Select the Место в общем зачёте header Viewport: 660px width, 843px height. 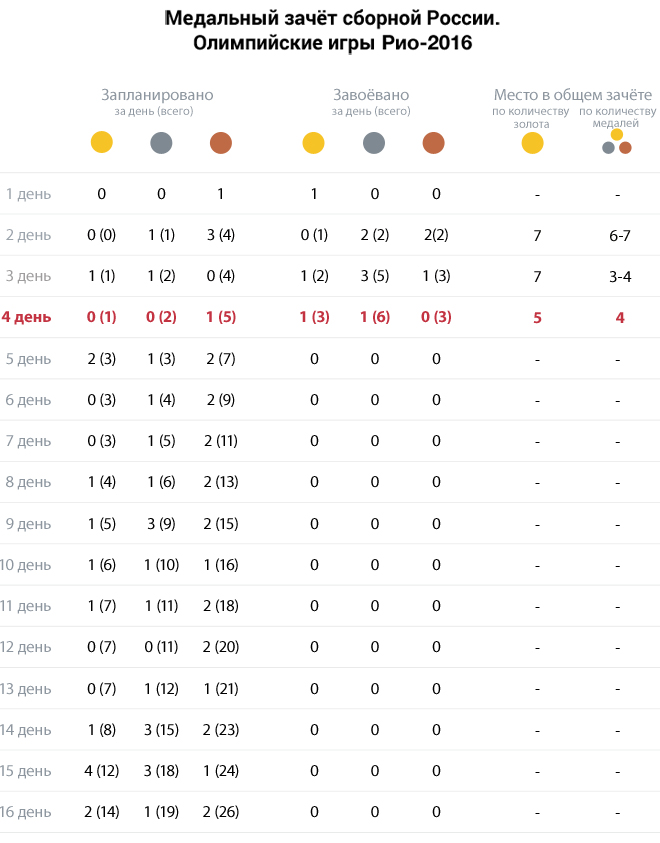573,95
